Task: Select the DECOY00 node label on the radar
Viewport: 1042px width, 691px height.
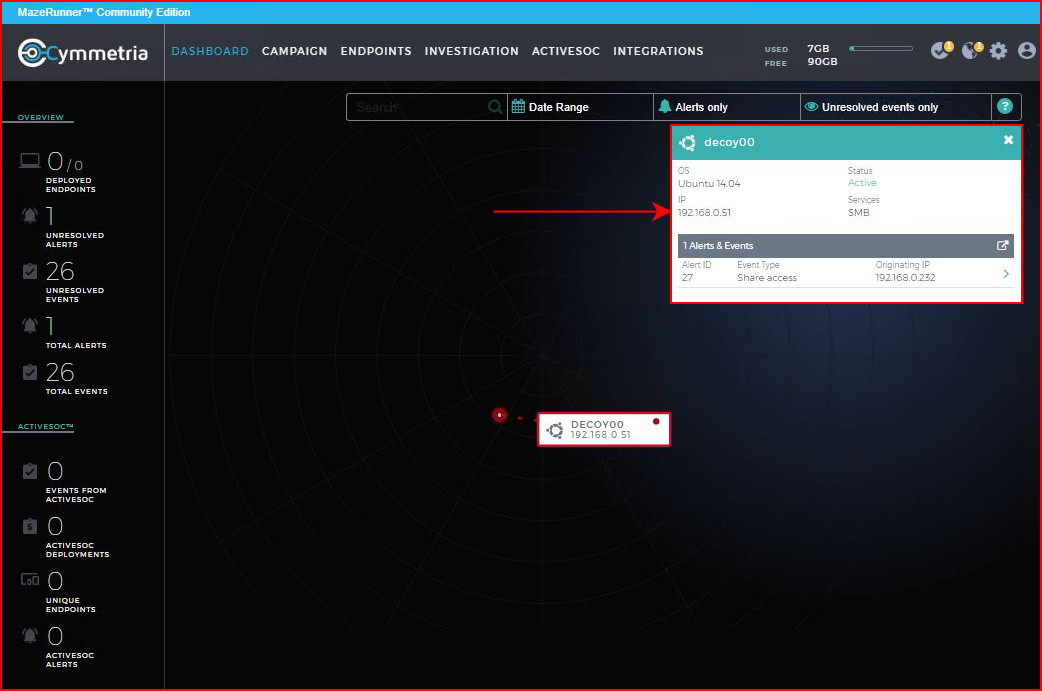Action: (603, 429)
